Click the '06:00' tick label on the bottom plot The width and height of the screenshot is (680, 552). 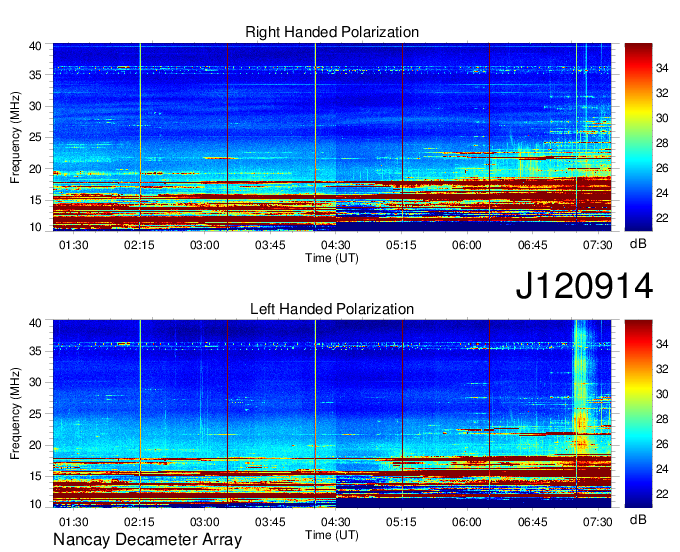click(467, 522)
